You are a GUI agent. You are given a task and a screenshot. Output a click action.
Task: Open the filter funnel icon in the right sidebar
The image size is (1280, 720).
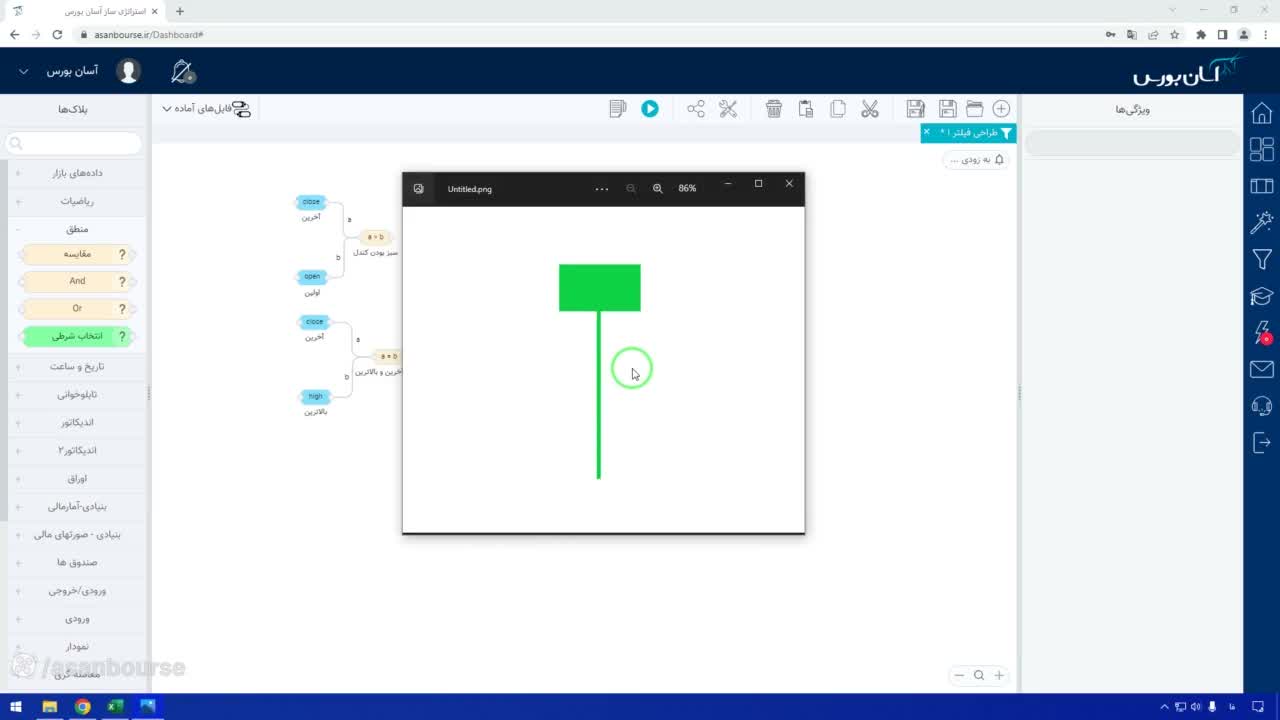click(x=1262, y=259)
